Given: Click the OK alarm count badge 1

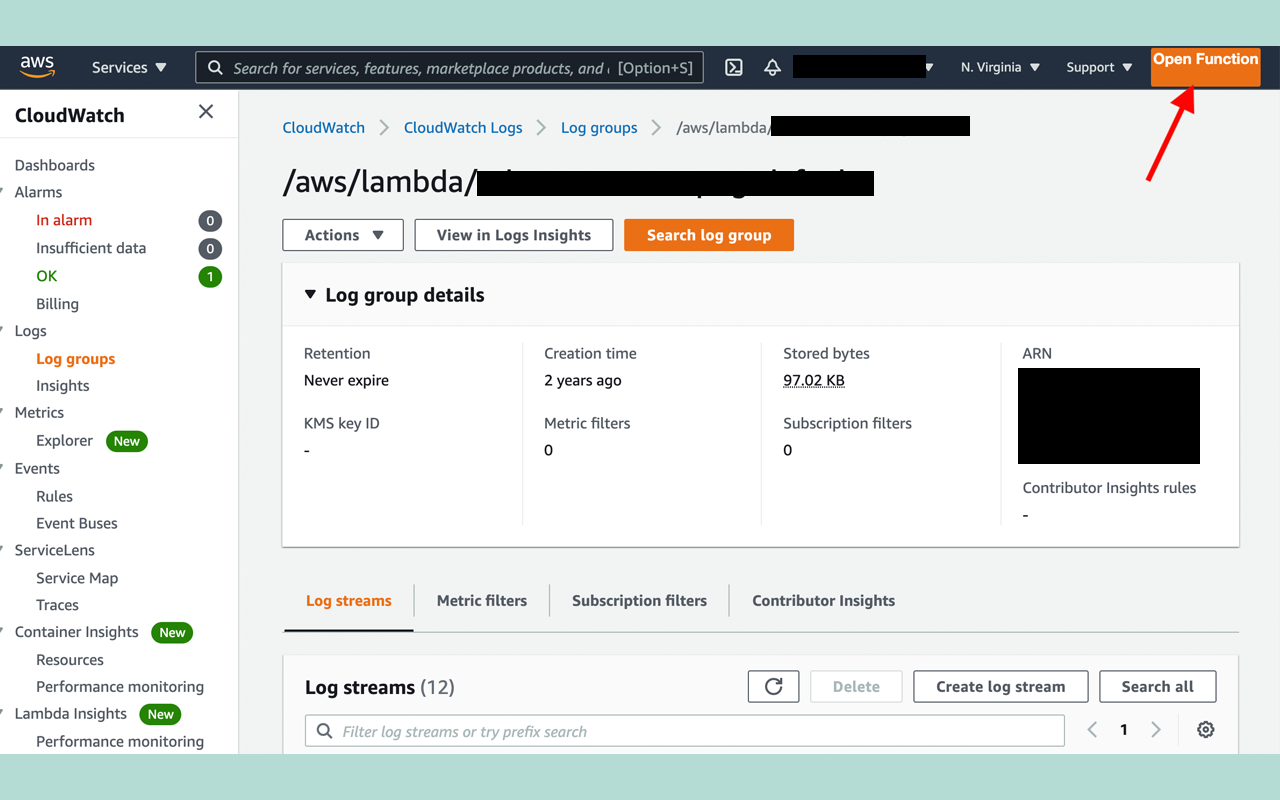Looking at the screenshot, I should [x=210, y=277].
